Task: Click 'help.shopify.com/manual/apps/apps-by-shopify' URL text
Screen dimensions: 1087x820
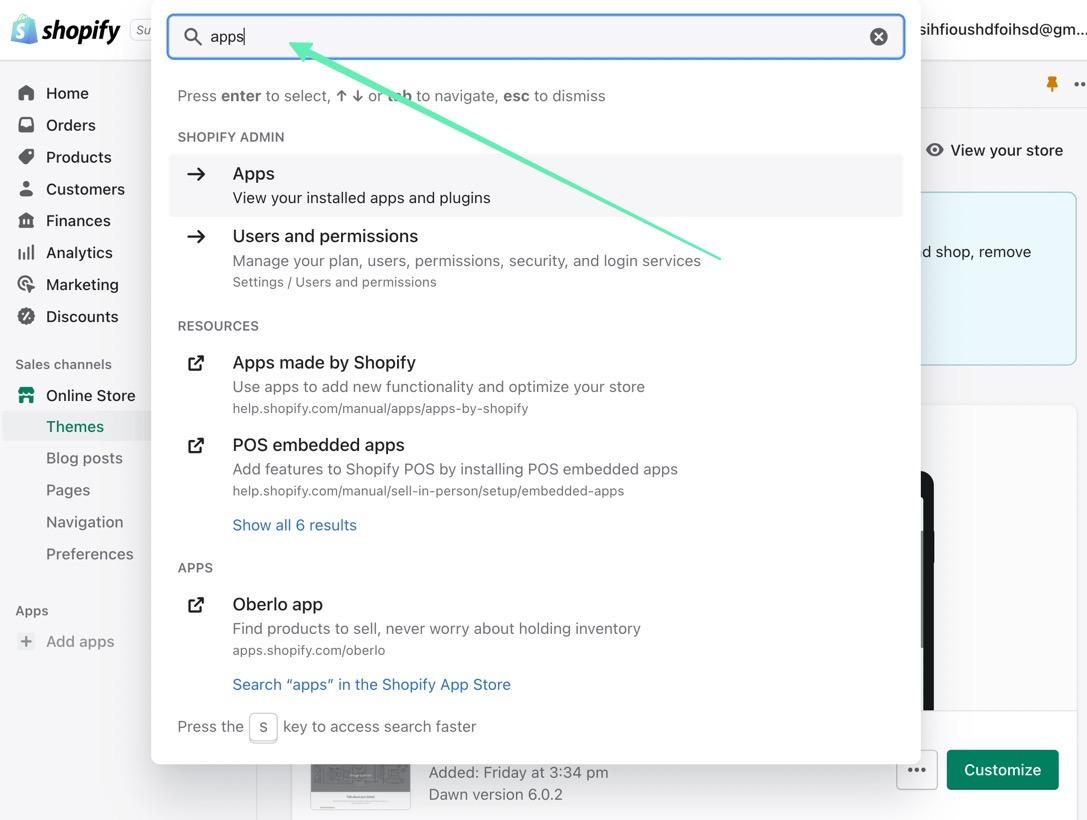Action: [380, 408]
